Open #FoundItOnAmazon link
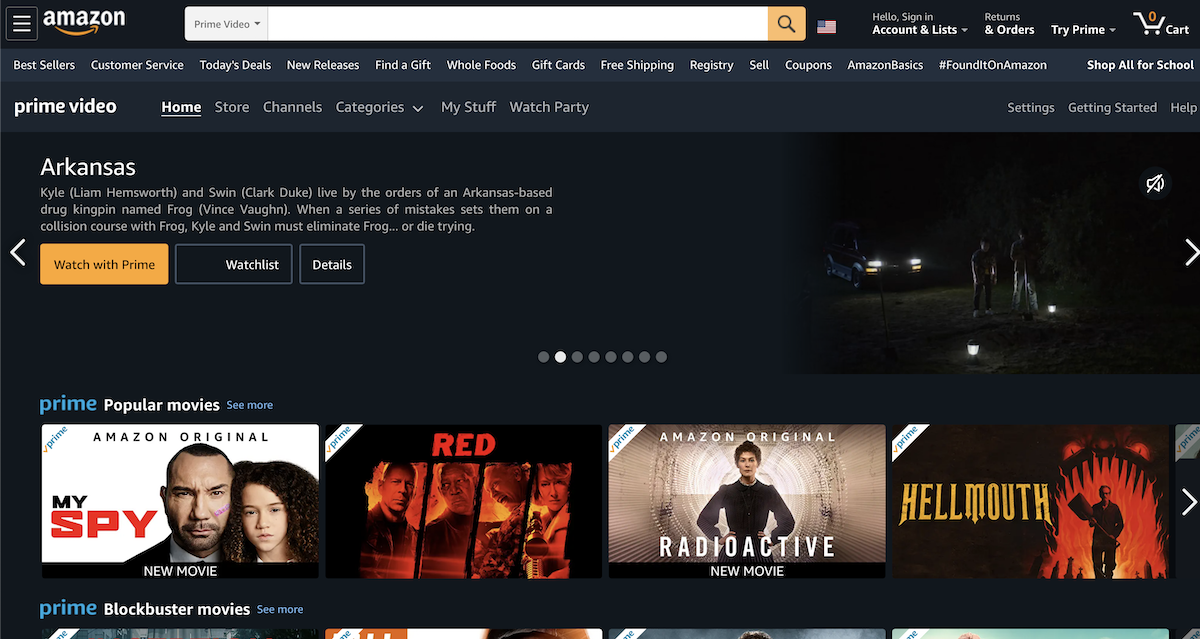The image size is (1200, 639). click(x=993, y=65)
